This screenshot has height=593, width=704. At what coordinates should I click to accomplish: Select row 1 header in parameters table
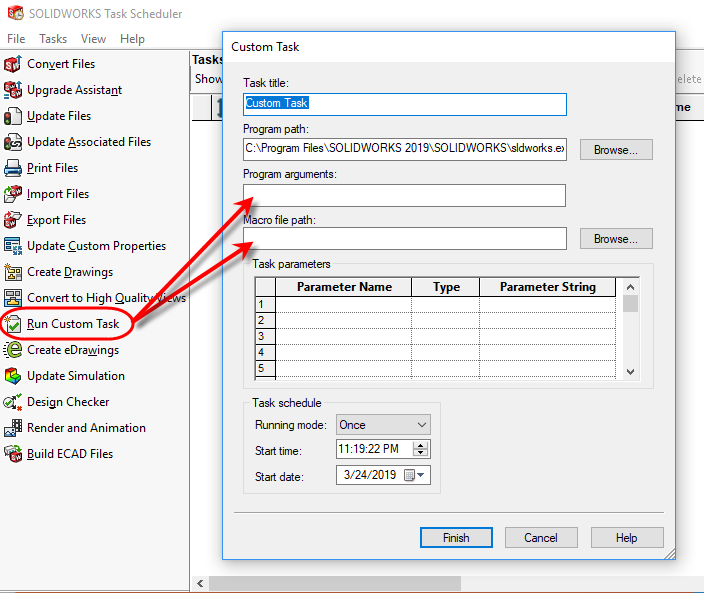click(x=265, y=304)
